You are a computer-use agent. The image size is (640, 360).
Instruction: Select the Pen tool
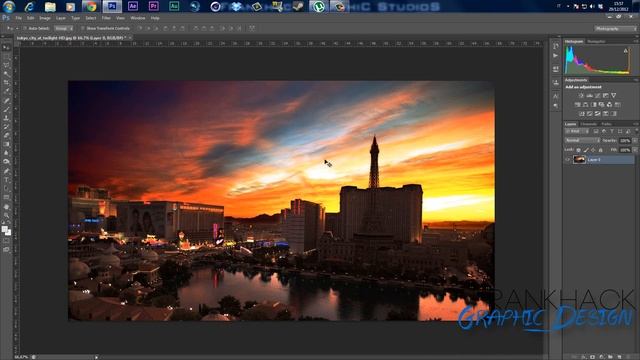coord(6,171)
